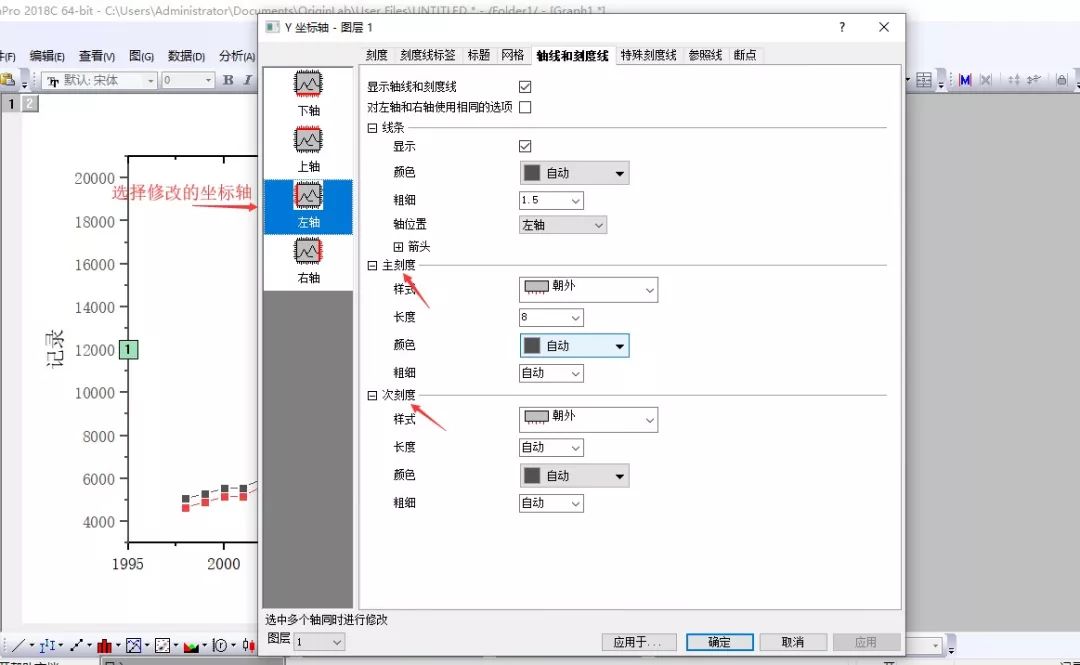Click the Line plot tool icon
1080x665 pixels.
tap(19, 646)
